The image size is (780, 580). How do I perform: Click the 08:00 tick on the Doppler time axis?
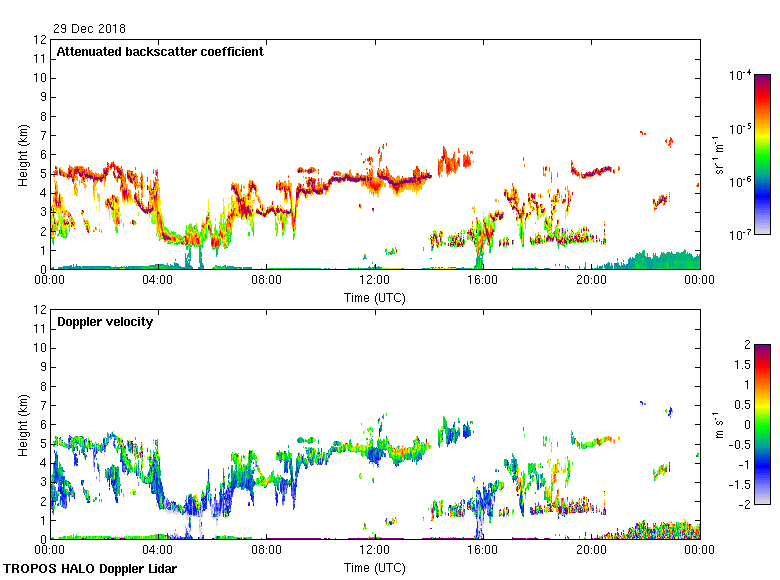[x=266, y=551]
